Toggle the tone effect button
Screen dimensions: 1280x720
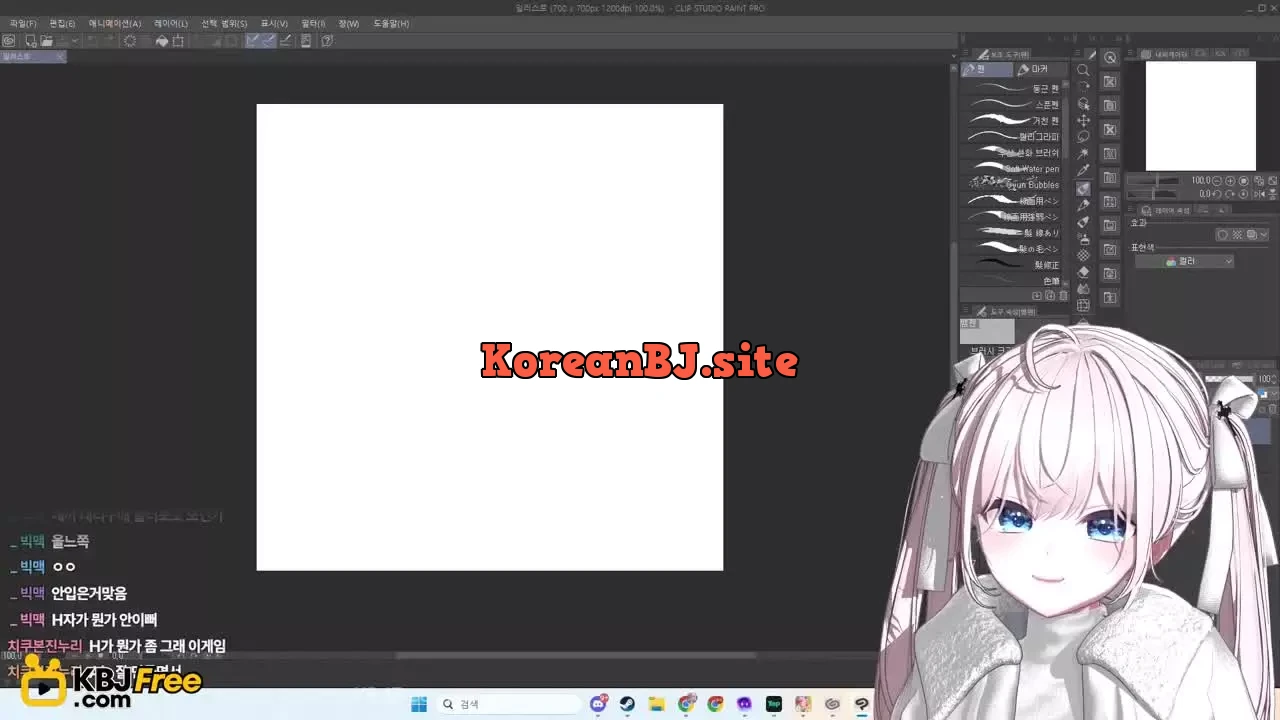pos(1237,235)
